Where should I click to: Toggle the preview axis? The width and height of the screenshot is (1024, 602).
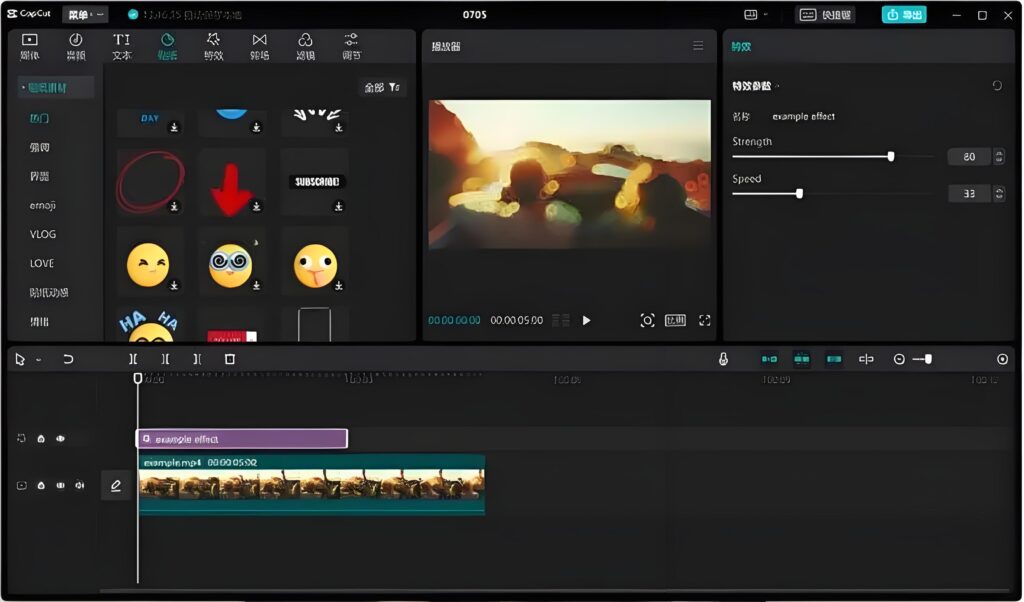[866, 359]
